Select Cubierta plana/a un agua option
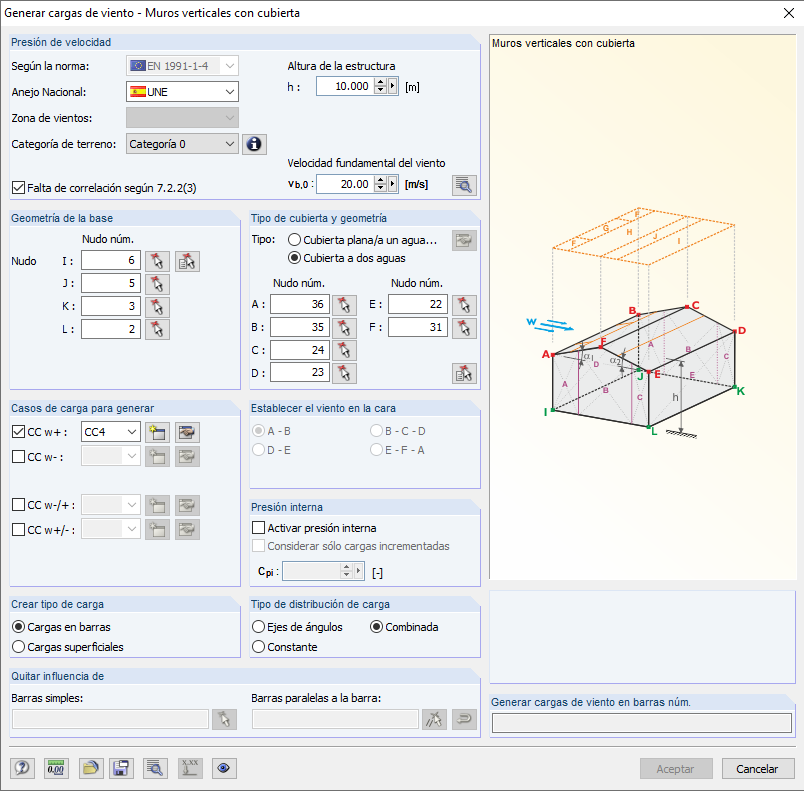The width and height of the screenshot is (804, 791). 294,240
